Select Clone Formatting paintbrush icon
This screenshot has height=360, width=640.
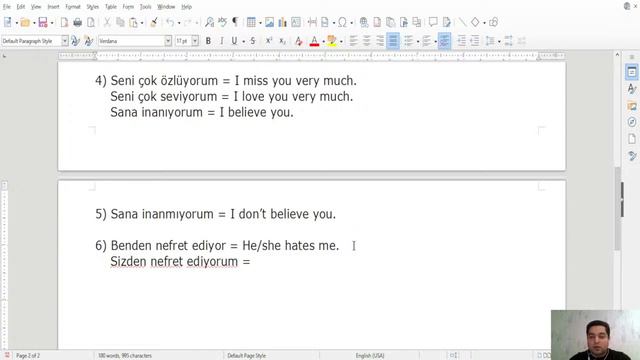click(154, 22)
